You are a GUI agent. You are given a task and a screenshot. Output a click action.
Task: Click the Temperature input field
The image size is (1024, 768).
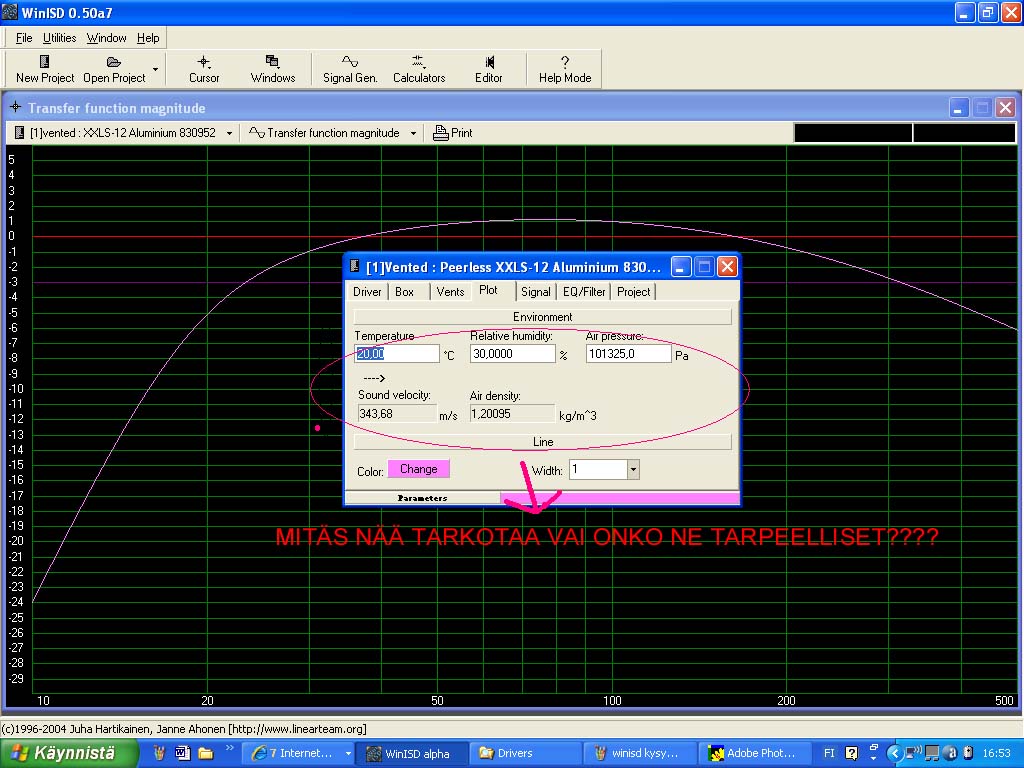pos(396,354)
